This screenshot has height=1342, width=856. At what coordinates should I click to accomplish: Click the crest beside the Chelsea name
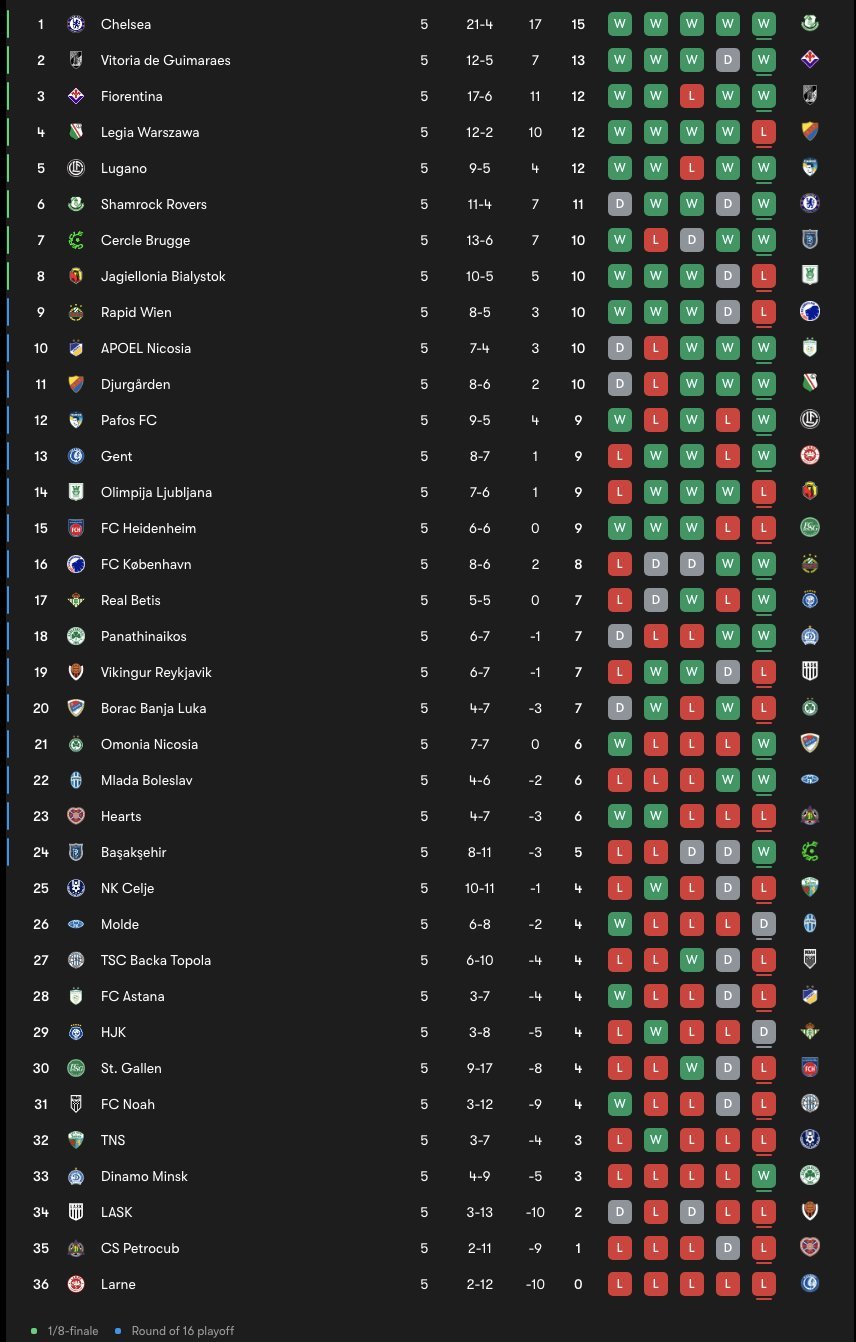pyautogui.click(x=75, y=24)
